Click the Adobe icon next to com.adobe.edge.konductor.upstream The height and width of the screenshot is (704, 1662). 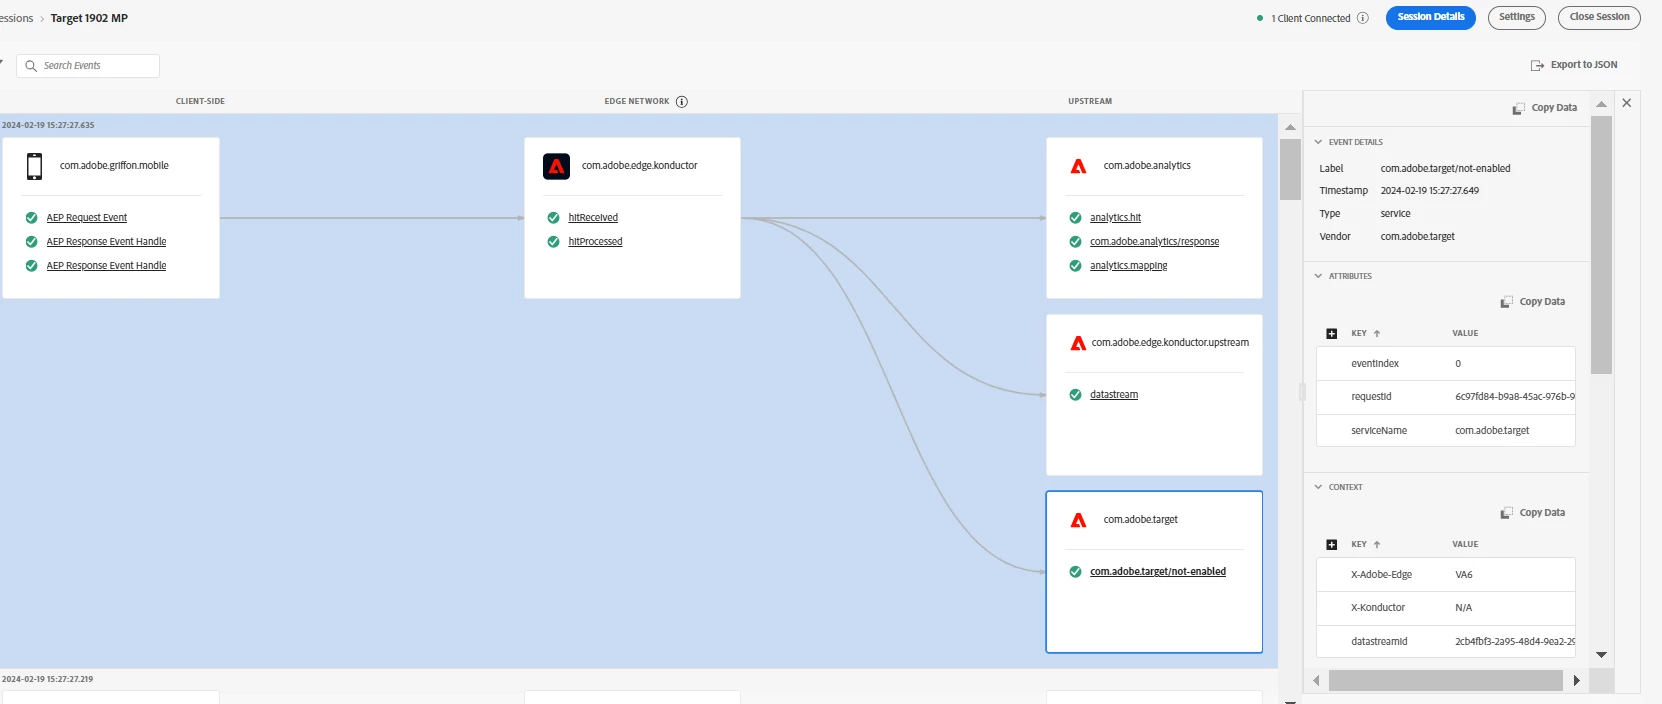pyautogui.click(x=1078, y=343)
